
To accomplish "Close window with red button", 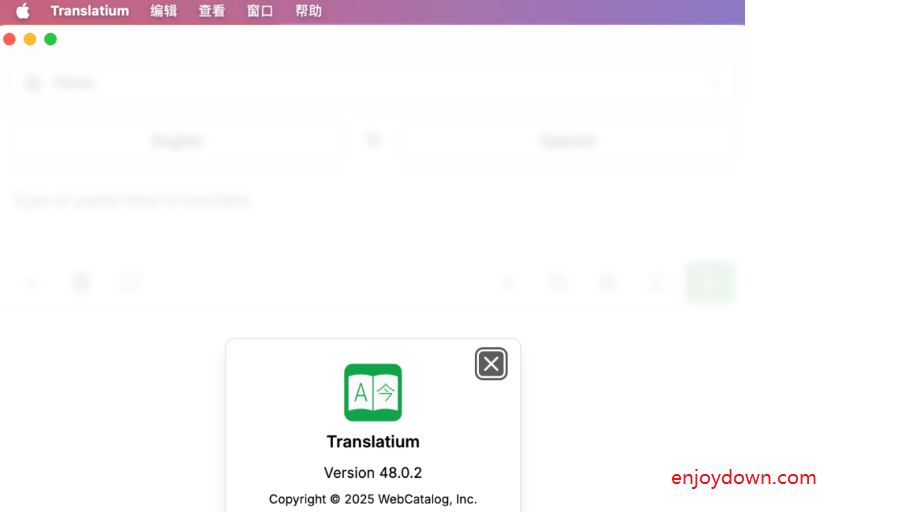I will [x=9, y=39].
